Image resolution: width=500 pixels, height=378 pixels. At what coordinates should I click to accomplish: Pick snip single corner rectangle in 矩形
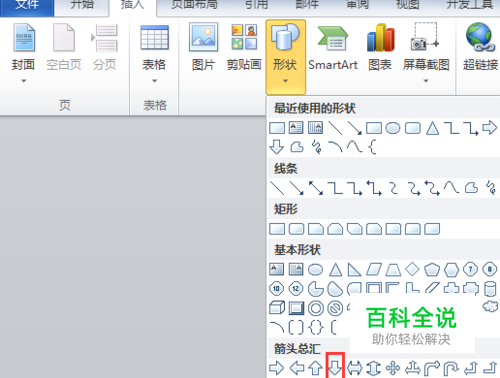point(316,229)
